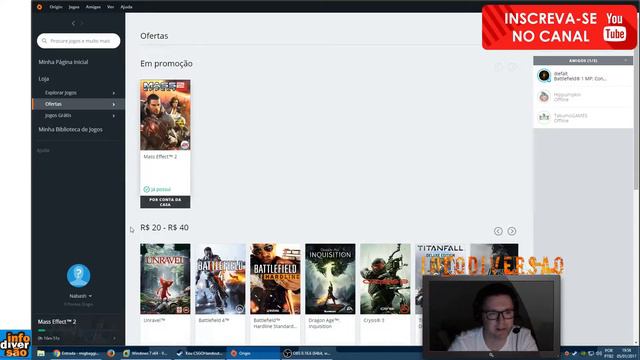
Task: Expand the download queue arrow
Action: (x=114, y=338)
